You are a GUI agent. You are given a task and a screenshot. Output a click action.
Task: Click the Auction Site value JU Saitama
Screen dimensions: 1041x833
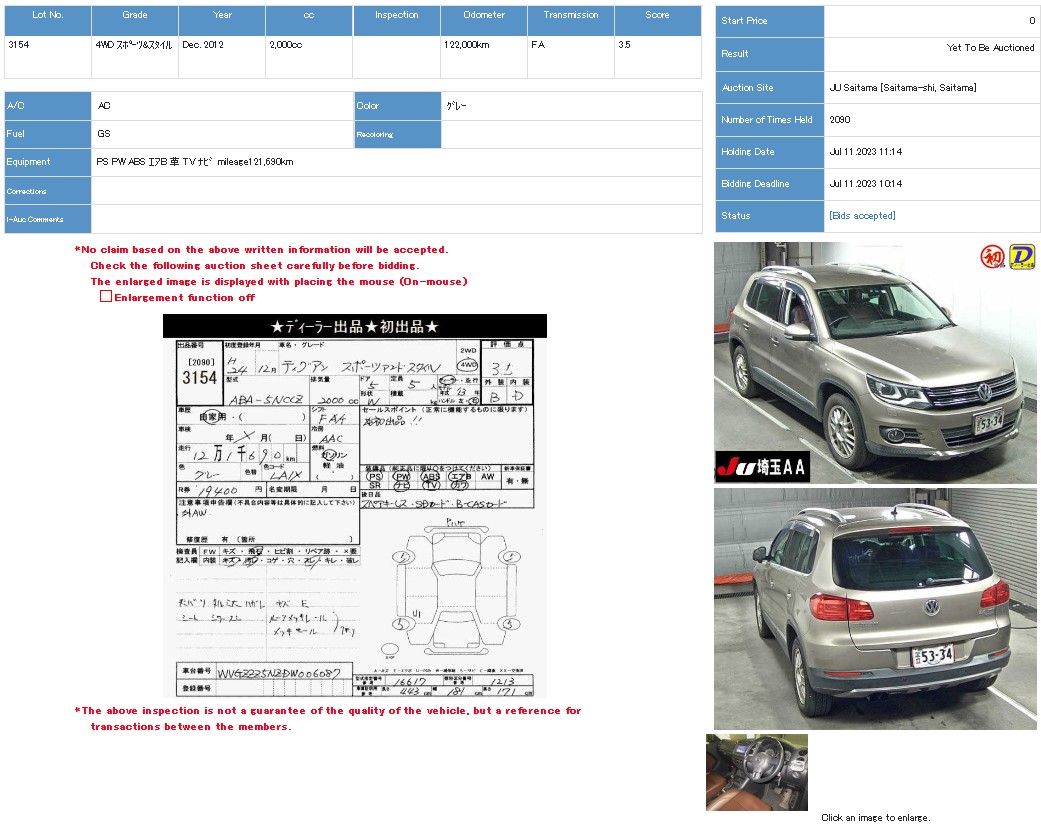point(903,88)
